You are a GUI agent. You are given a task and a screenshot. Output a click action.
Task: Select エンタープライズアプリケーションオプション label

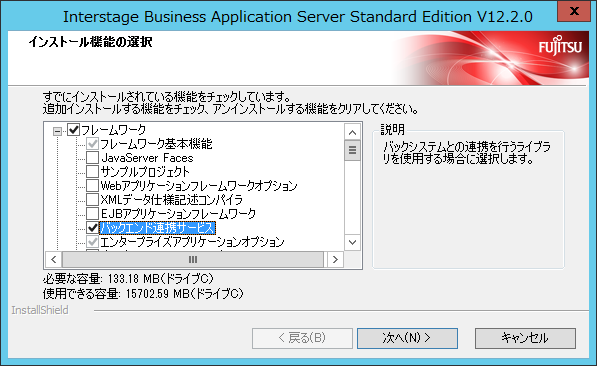click(192, 241)
